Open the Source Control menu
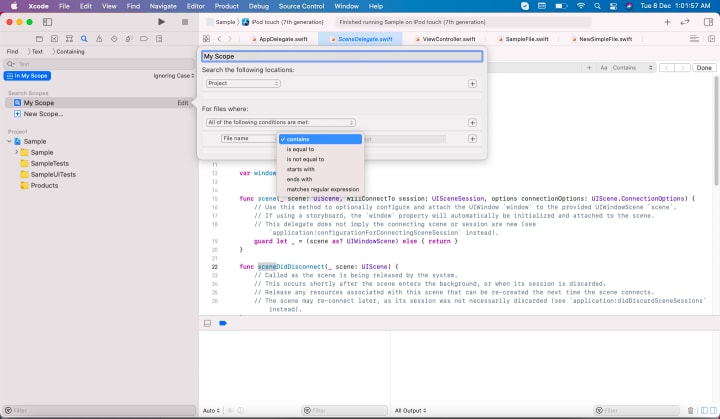720x419 pixels. pos(301,6)
